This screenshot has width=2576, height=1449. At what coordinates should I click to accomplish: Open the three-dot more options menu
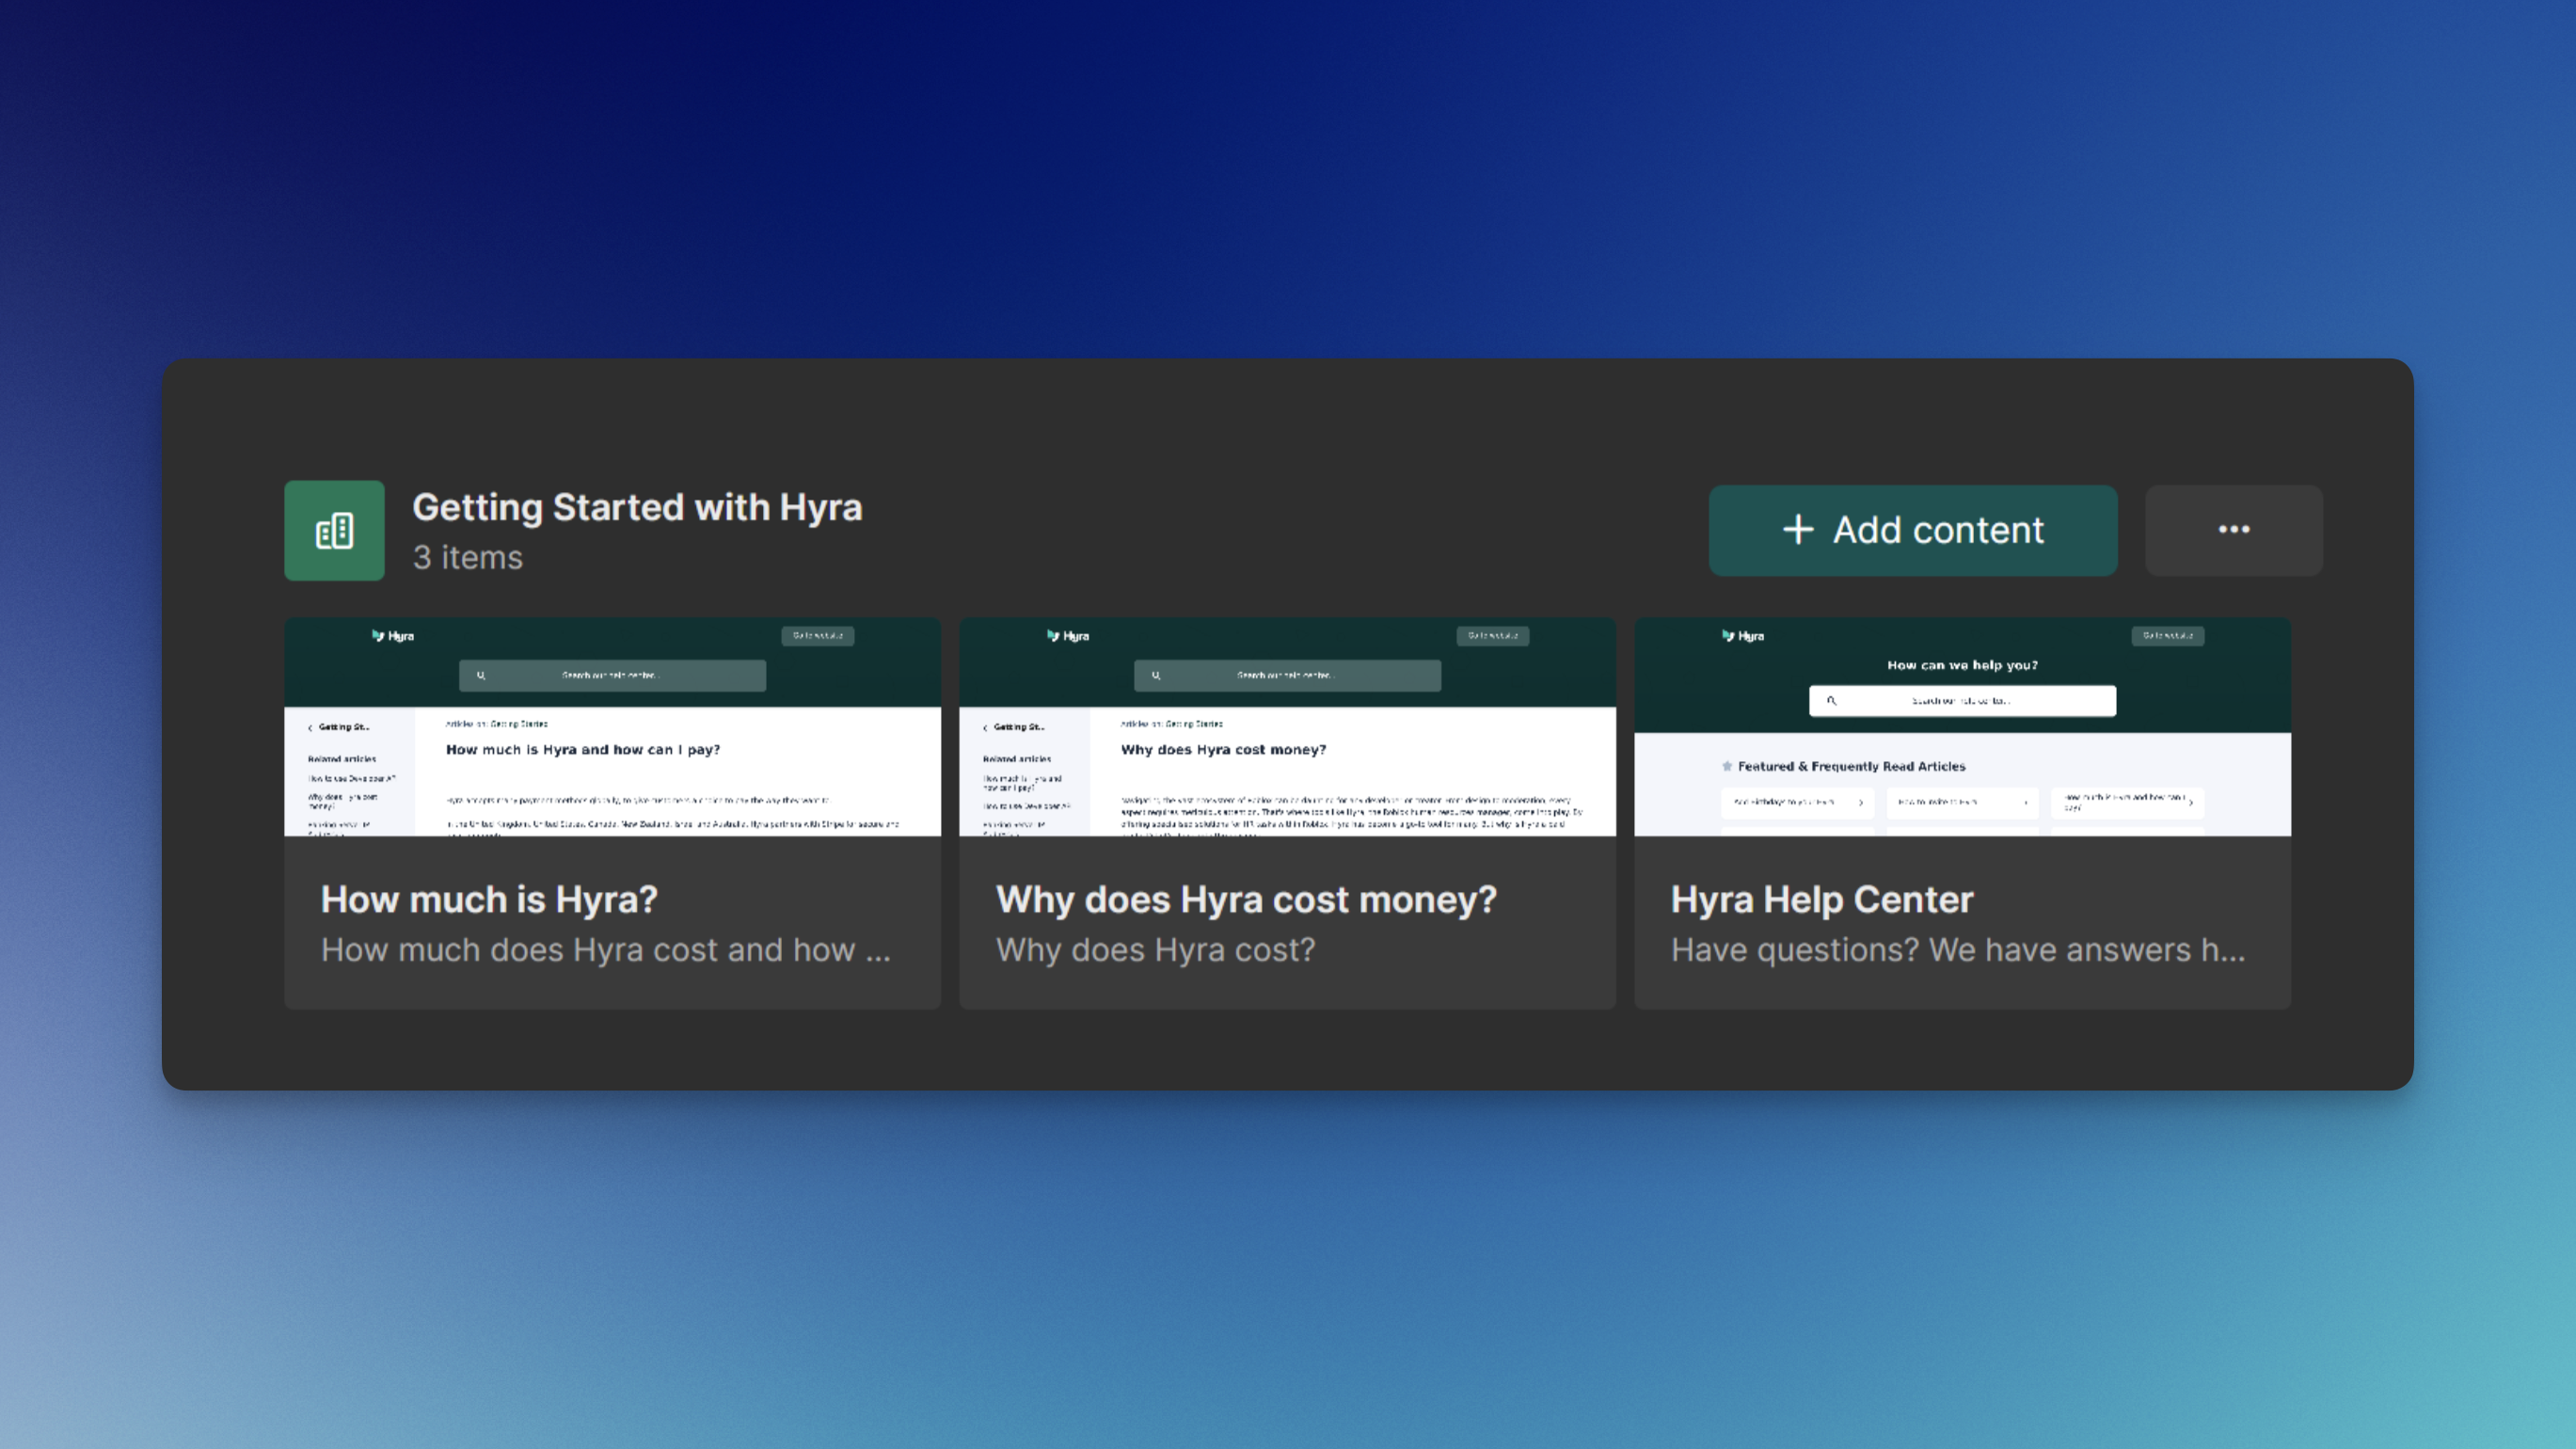(2233, 530)
